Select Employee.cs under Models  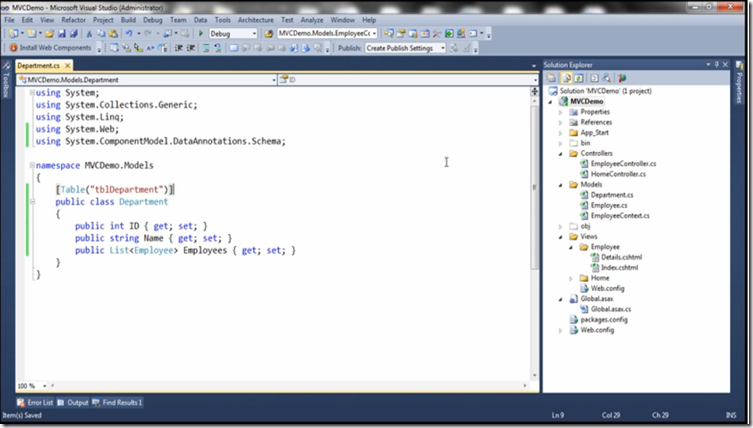pyautogui.click(x=609, y=205)
